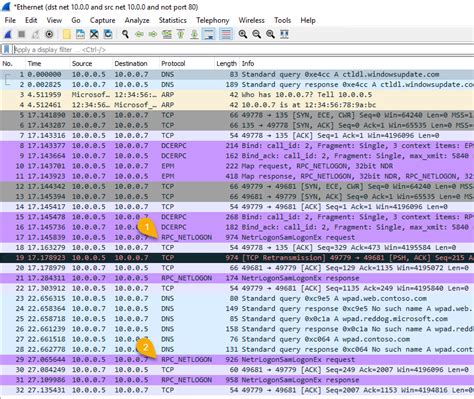
Task: Select packet 17 NetrLogonSamLogonEx request
Action: tap(237, 237)
